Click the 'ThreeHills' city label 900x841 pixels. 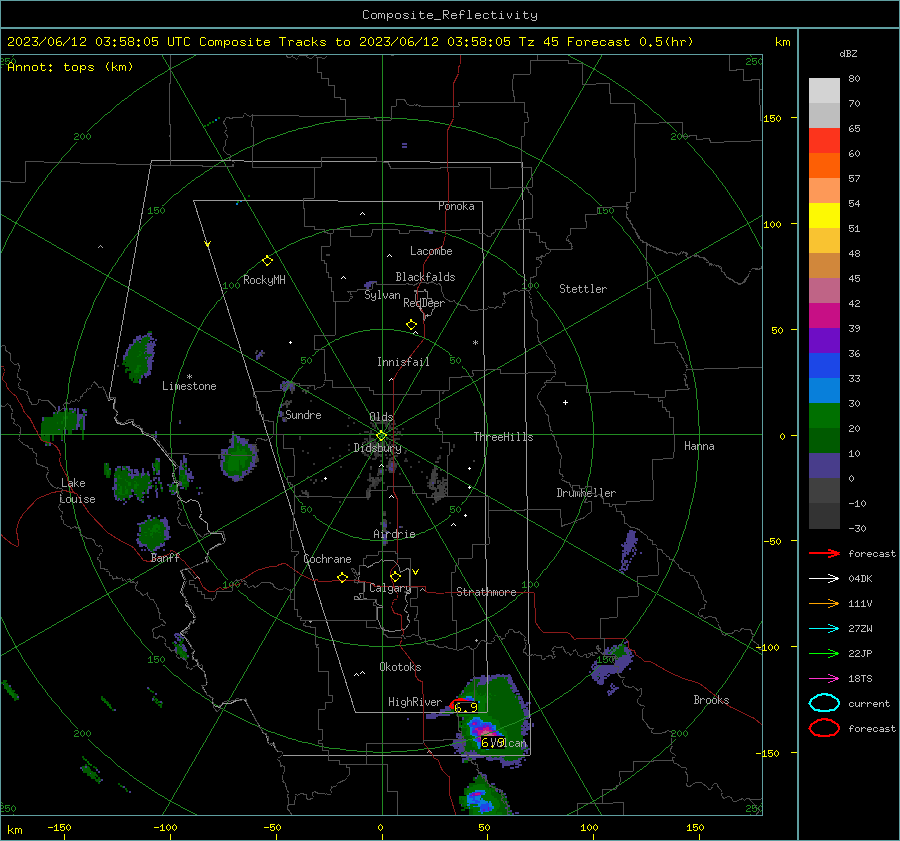tap(503, 437)
